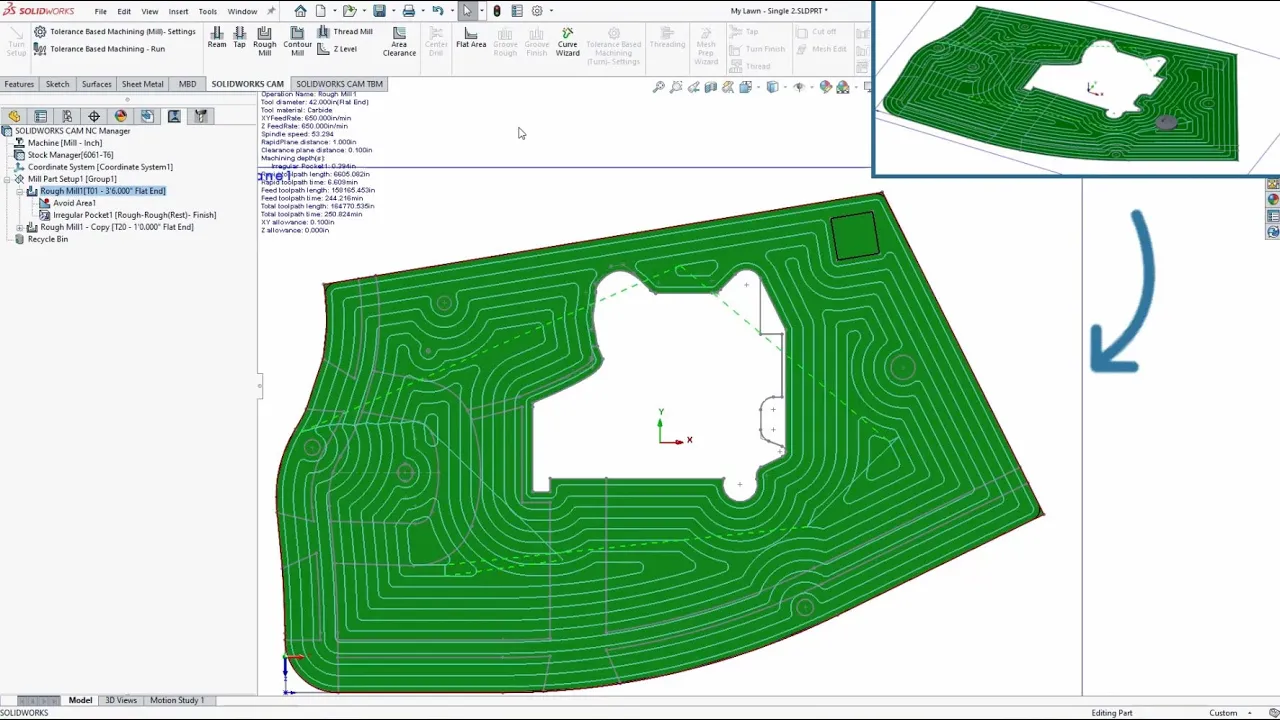Switch to the 3D Views tab
Viewport: 1280px width, 720px height.
[x=121, y=700]
